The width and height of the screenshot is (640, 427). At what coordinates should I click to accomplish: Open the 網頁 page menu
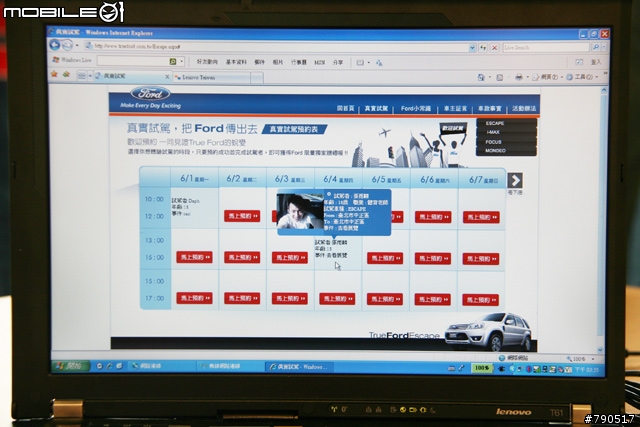click(546, 77)
